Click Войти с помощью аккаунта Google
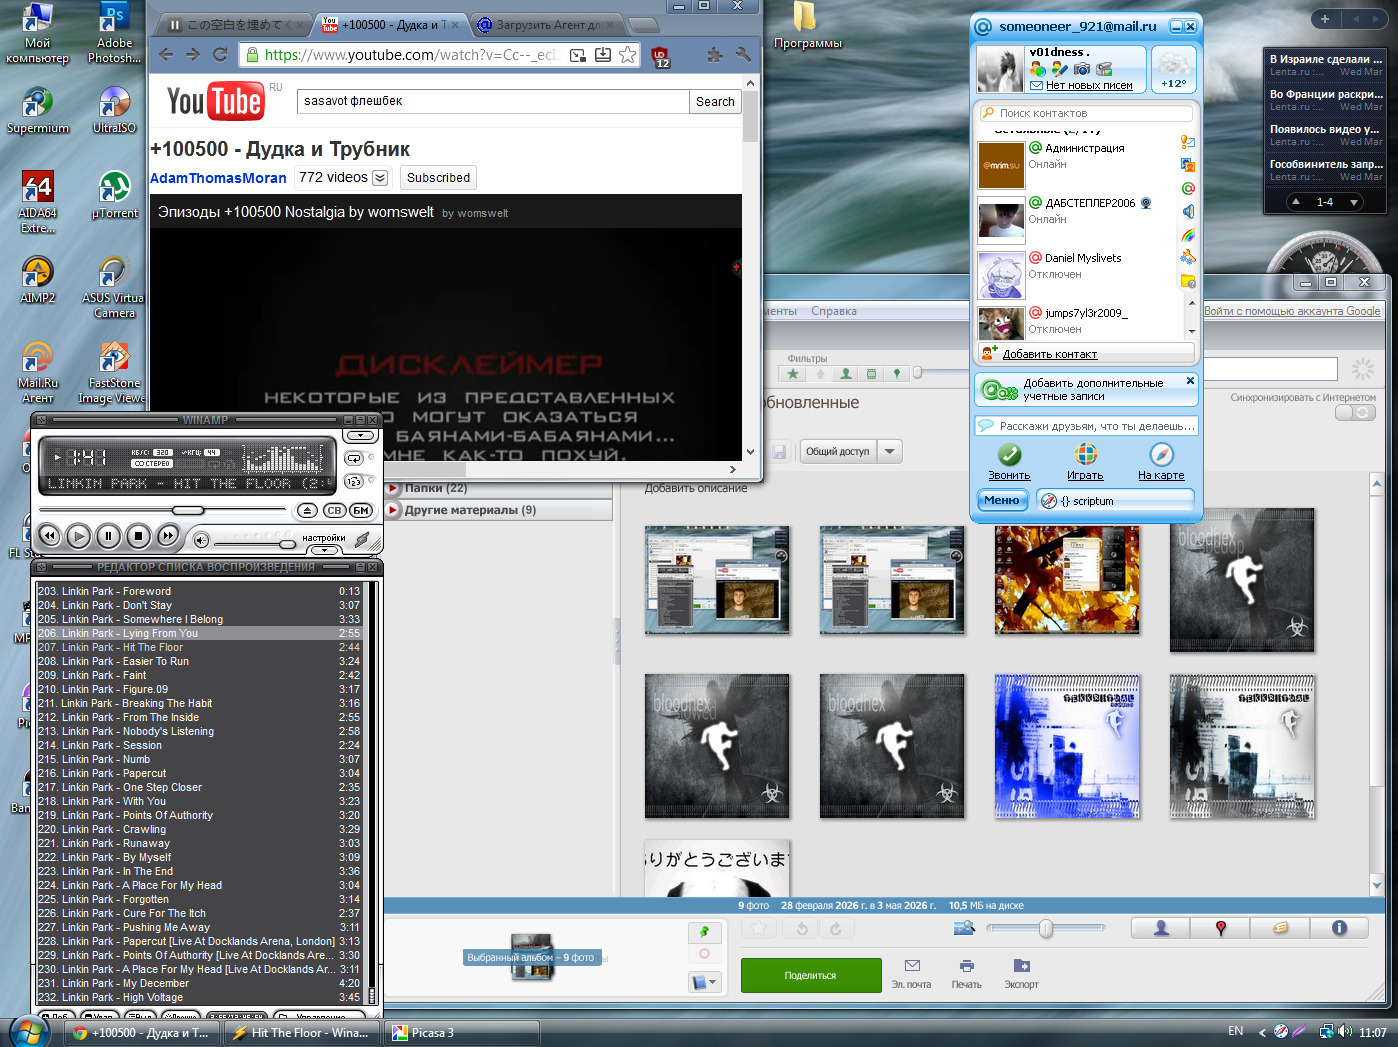1398x1047 pixels. pos(1292,311)
